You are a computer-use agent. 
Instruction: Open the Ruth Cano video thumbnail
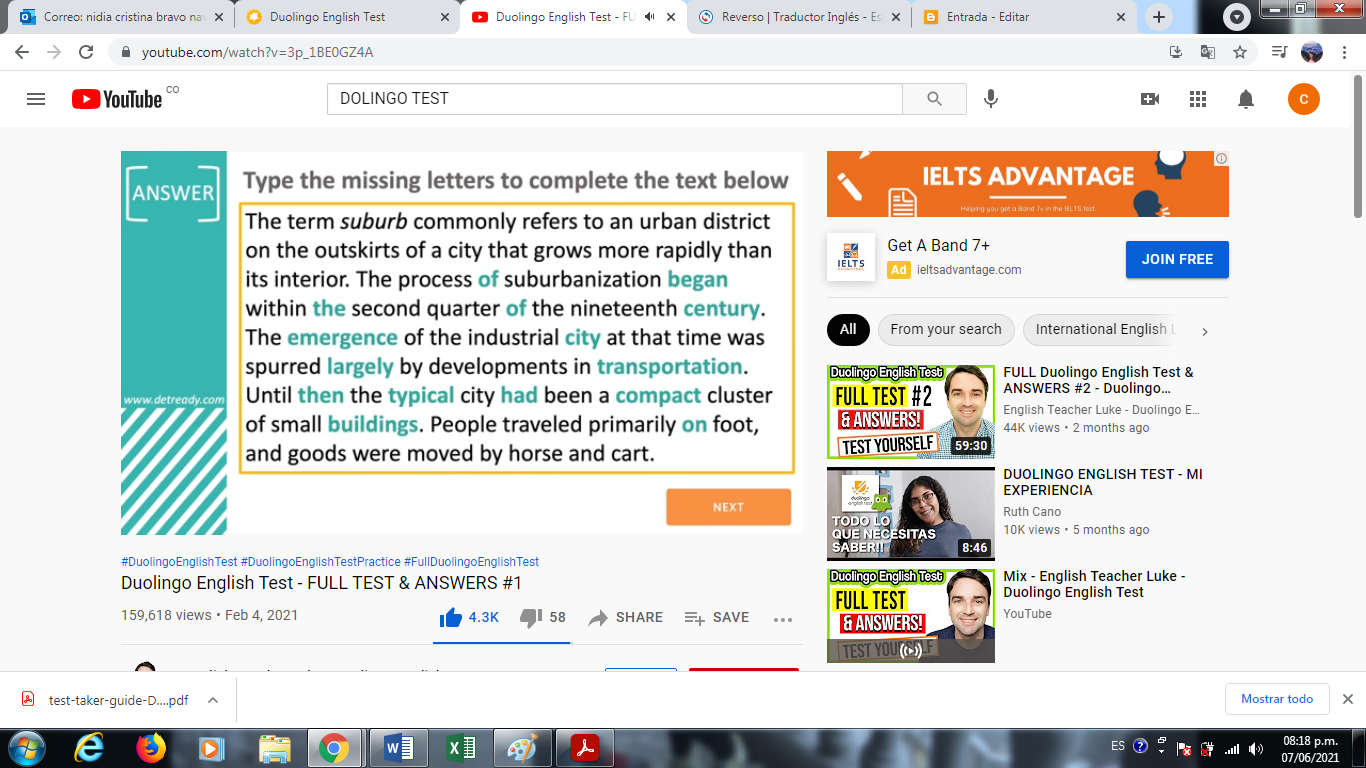click(911, 514)
